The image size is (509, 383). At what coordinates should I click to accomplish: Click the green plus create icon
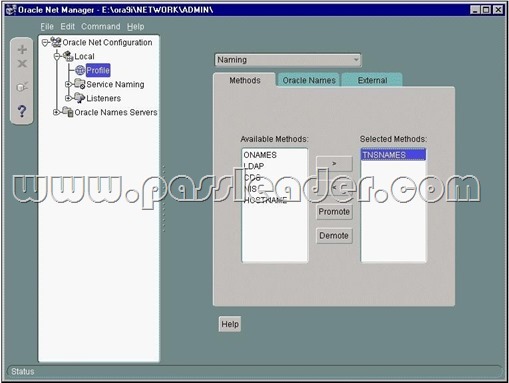click(x=22, y=50)
